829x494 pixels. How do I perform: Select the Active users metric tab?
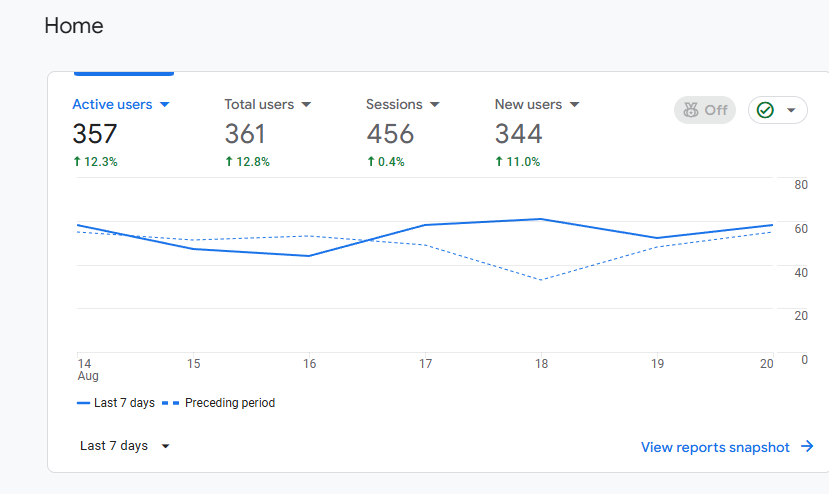click(121, 132)
